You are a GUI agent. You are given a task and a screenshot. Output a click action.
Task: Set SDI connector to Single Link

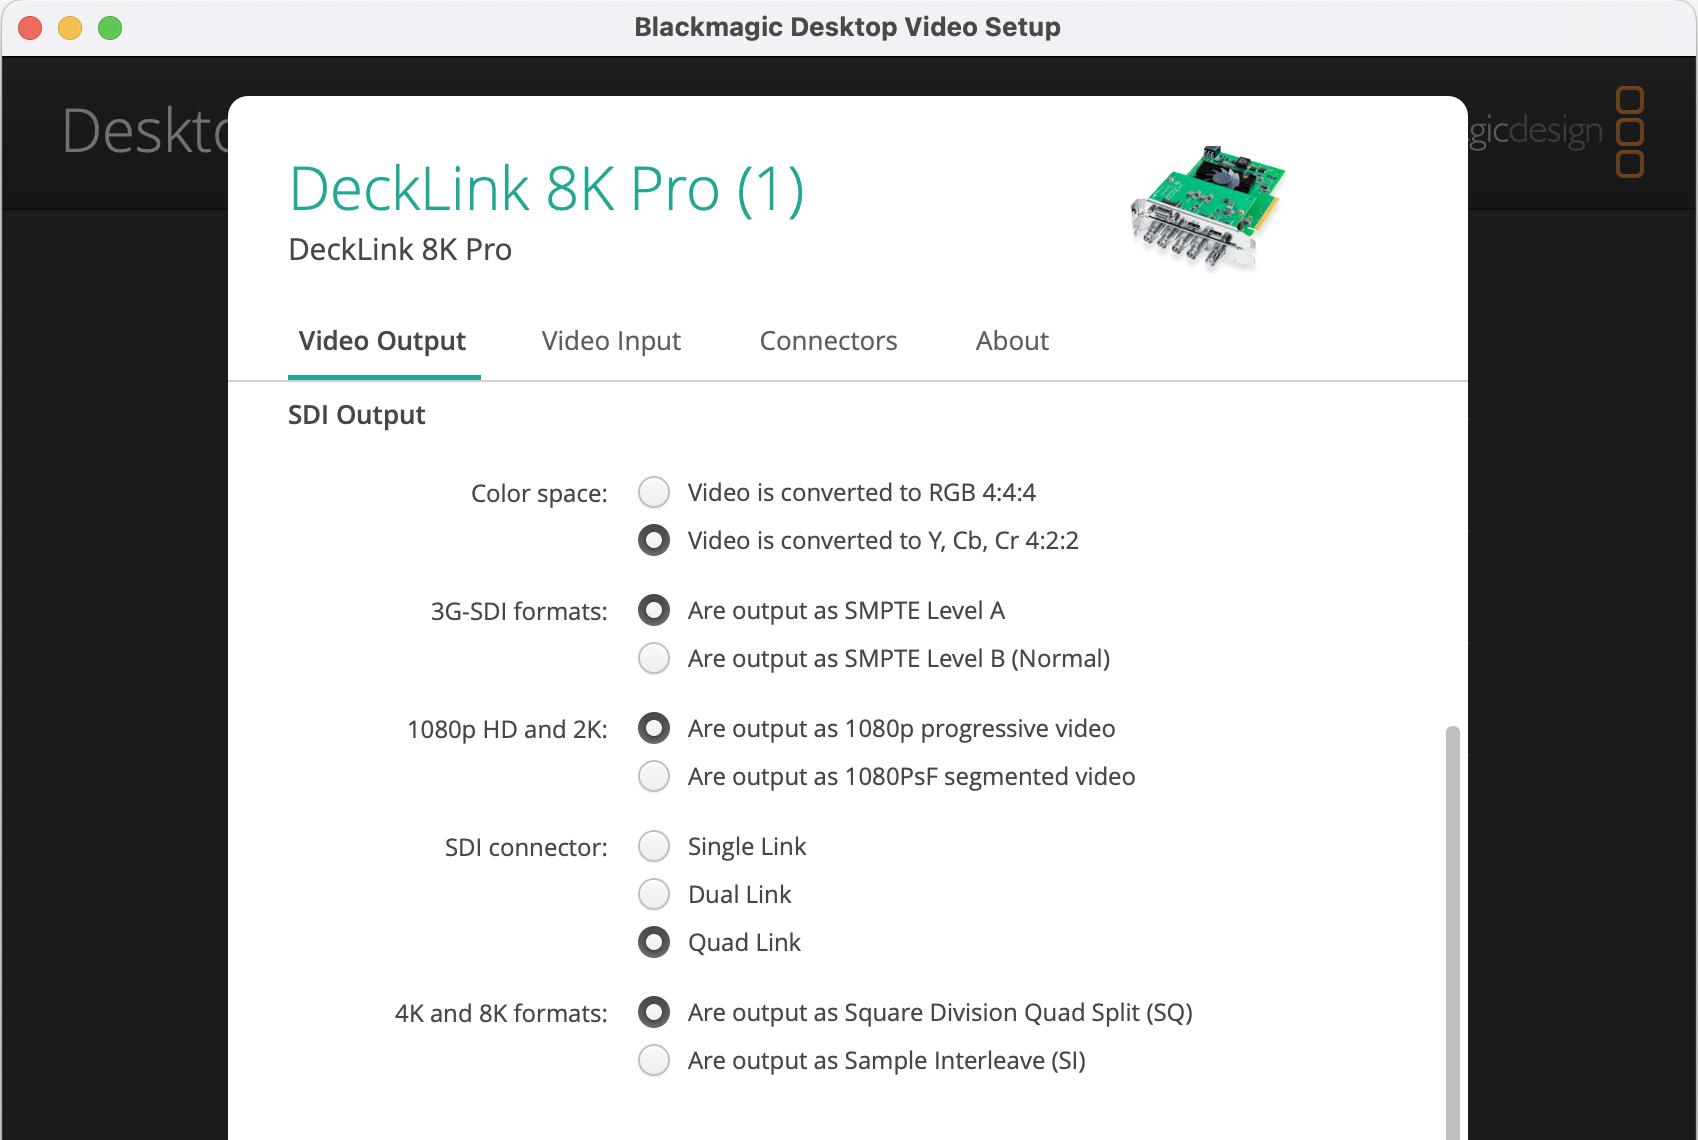[x=654, y=846]
